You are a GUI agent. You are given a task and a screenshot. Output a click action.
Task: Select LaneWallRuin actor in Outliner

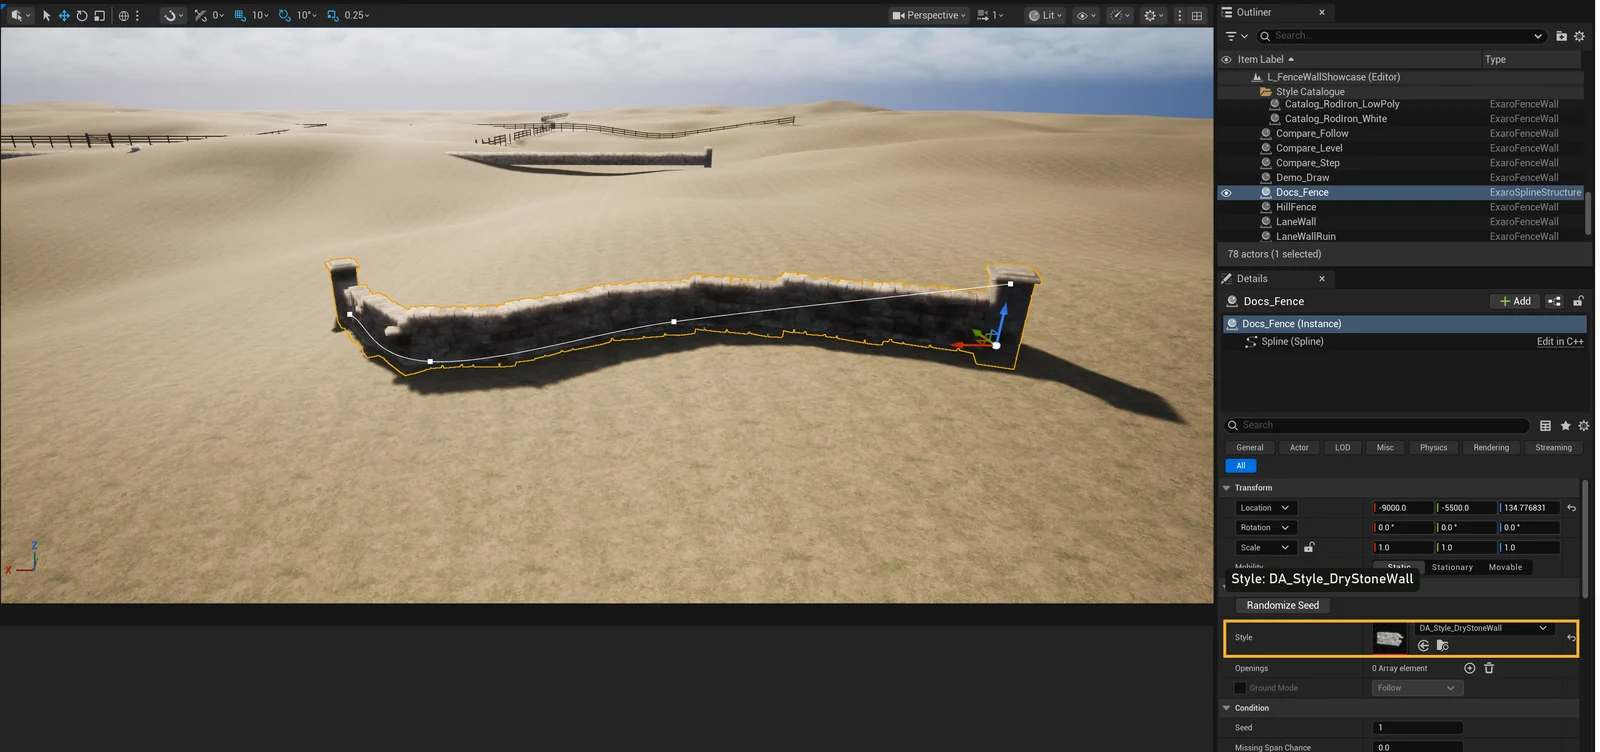[1305, 236]
